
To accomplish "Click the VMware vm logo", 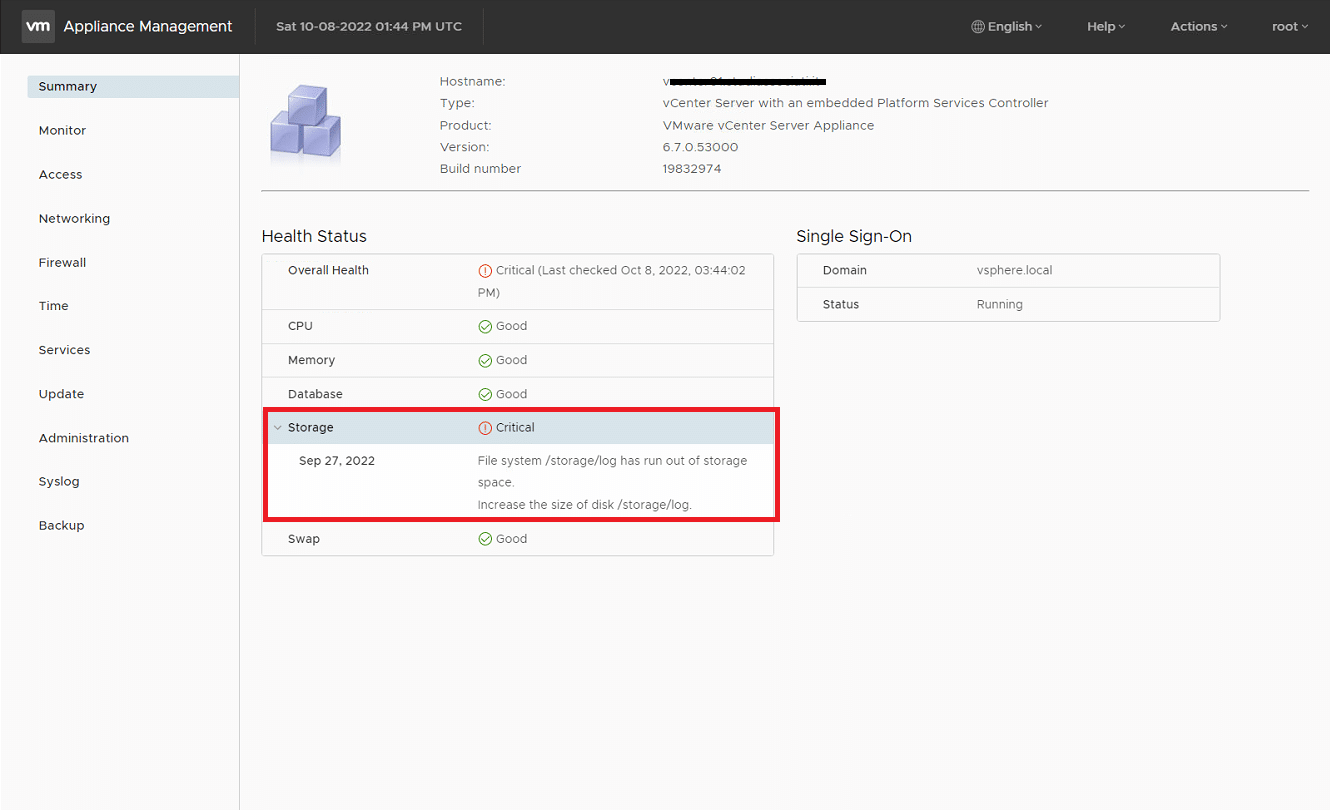I will pyautogui.click(x=38, y=26).
